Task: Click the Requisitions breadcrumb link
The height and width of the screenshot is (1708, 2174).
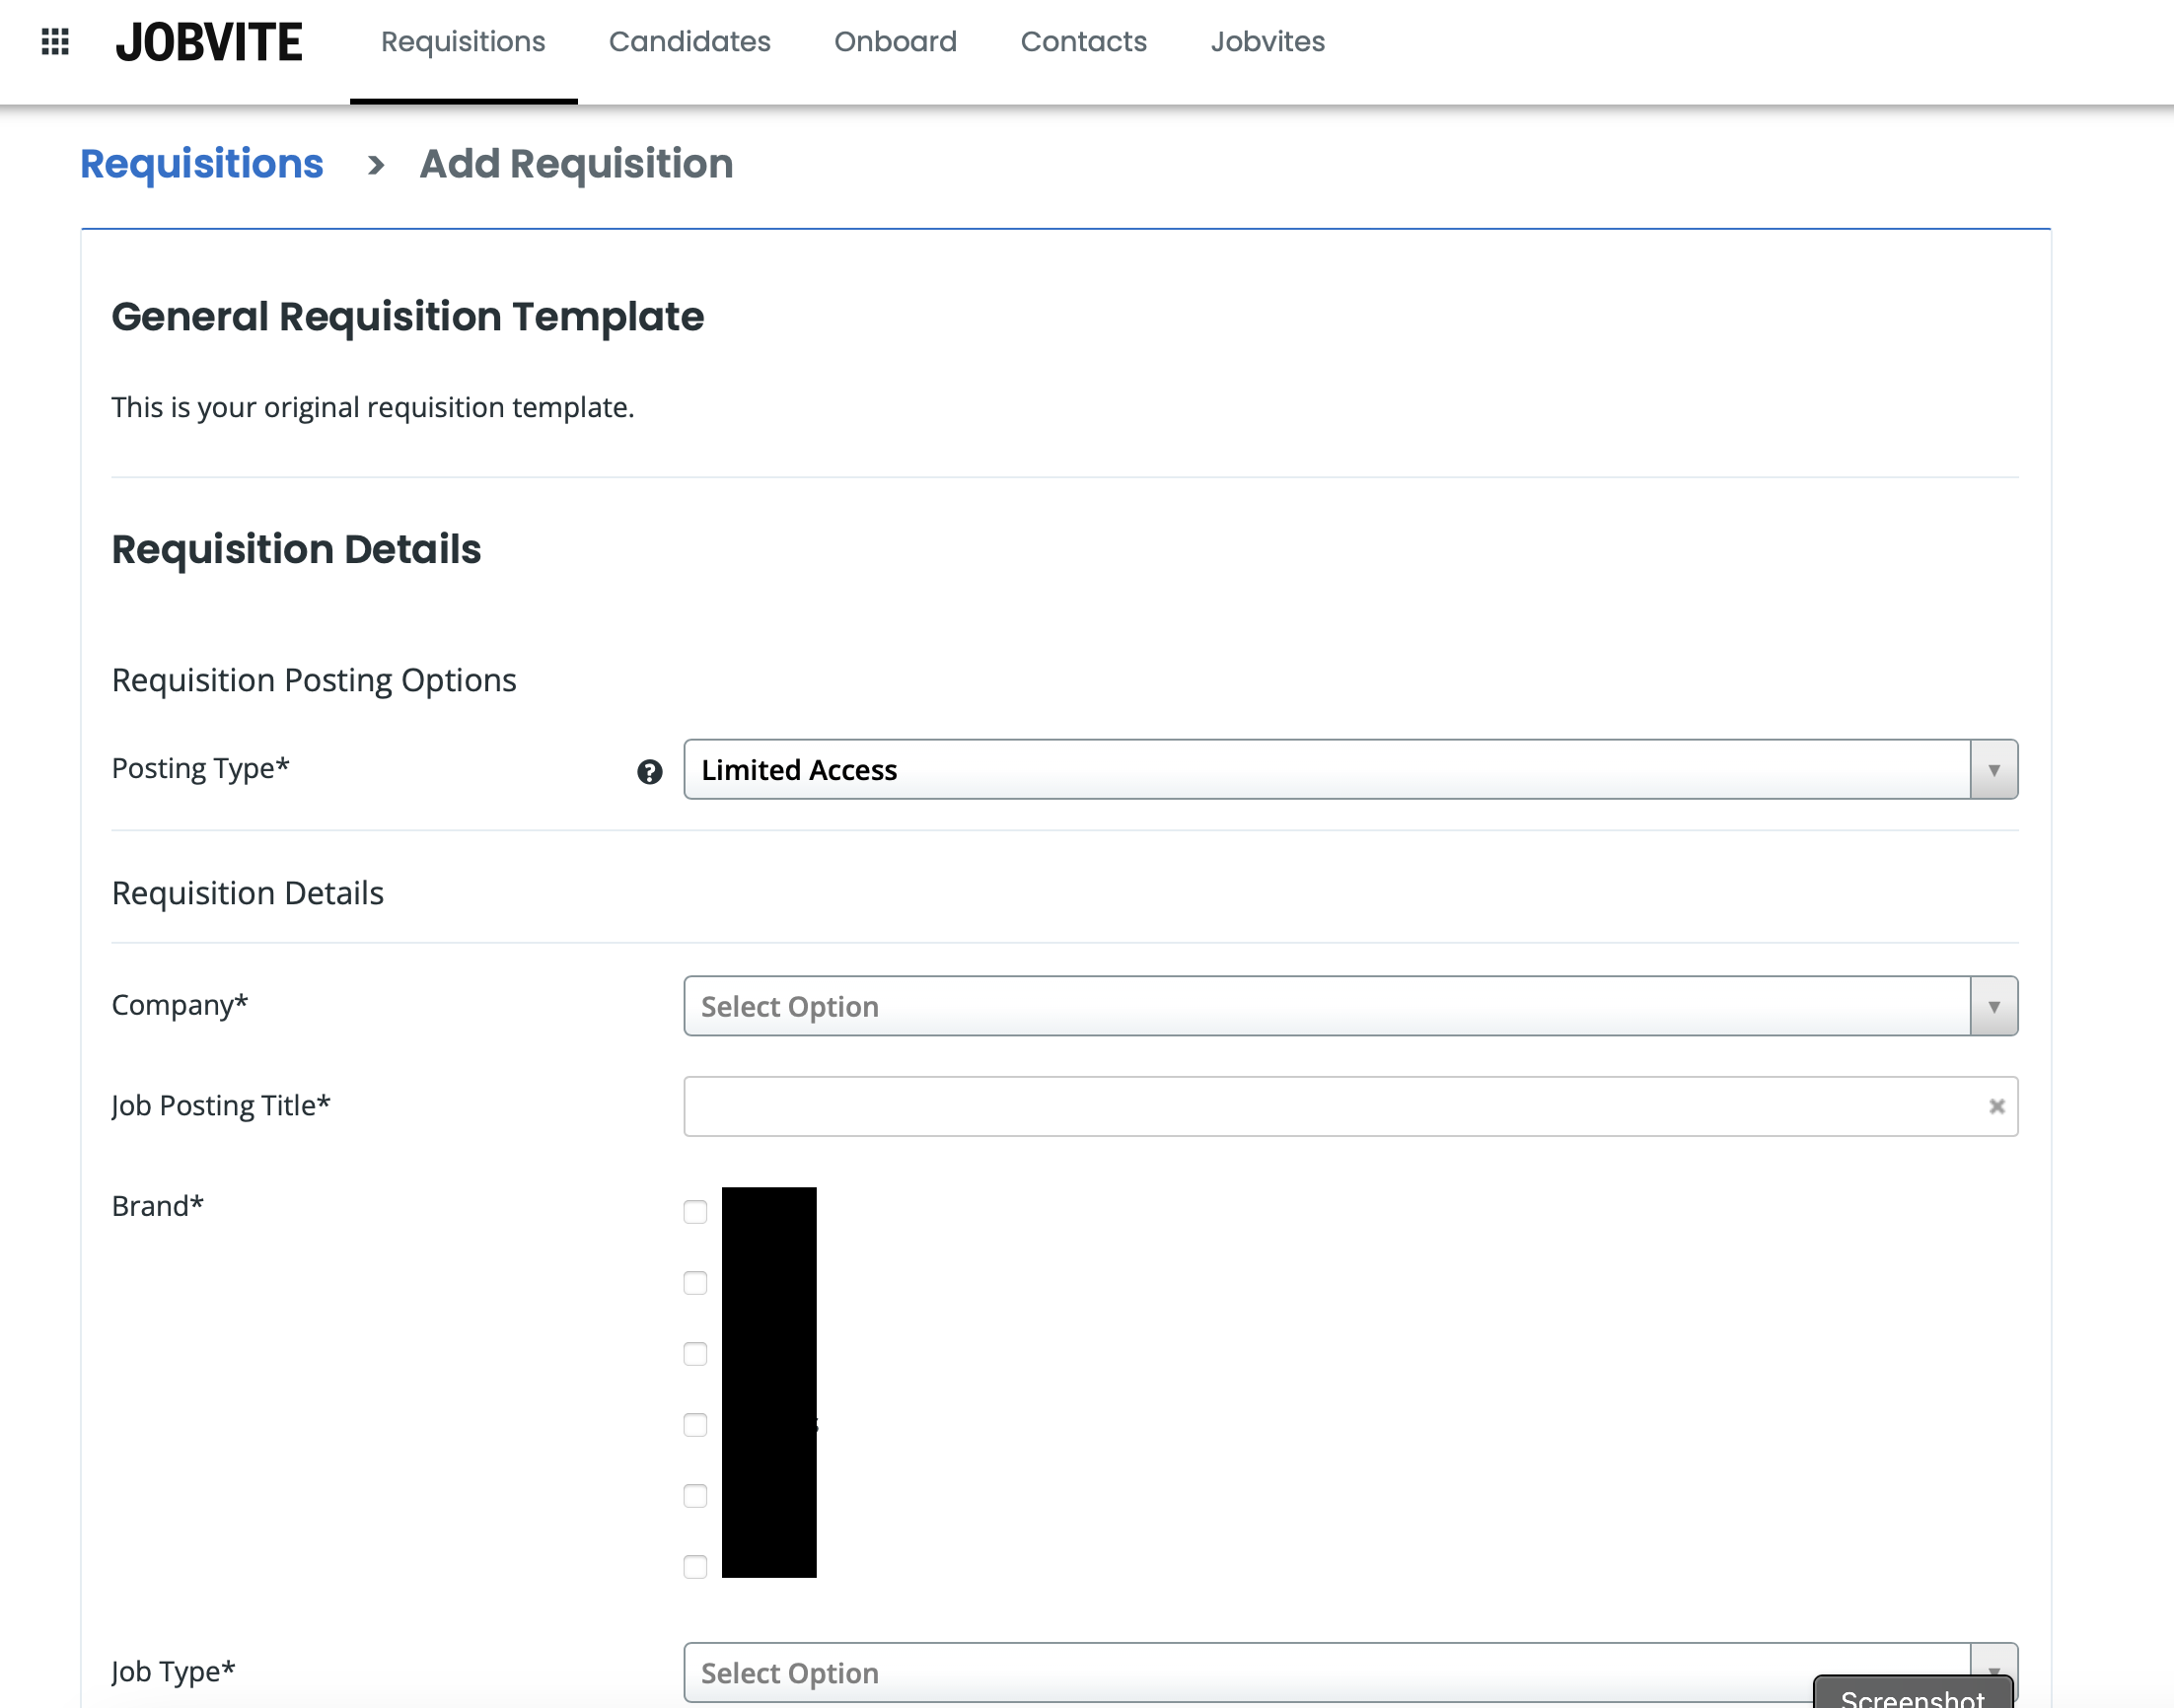Action: [202, 164]
